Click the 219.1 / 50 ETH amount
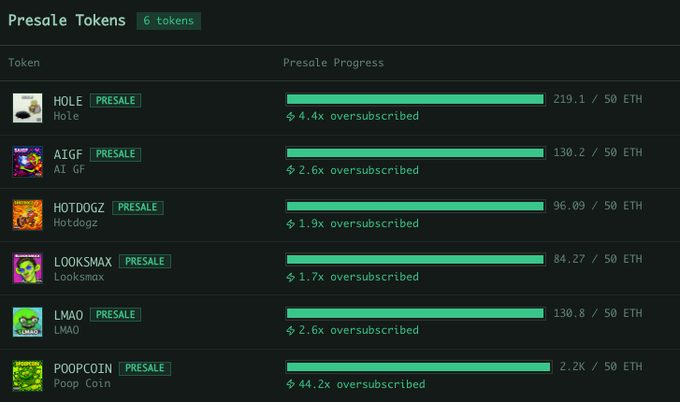This screenshot has width=680, height=402. pyautogui.click(x=597, y=99)
